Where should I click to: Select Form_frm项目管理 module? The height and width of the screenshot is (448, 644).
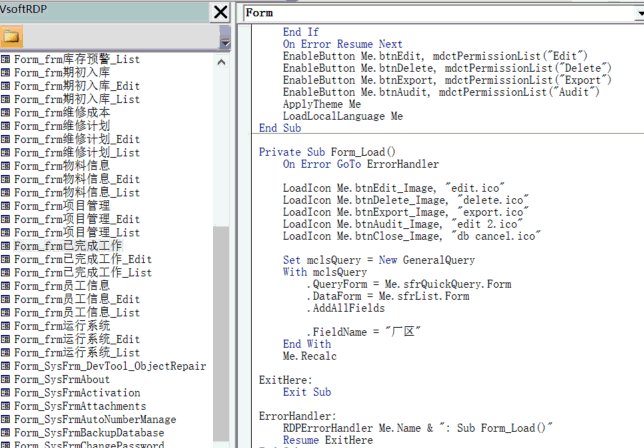point(62,206)
